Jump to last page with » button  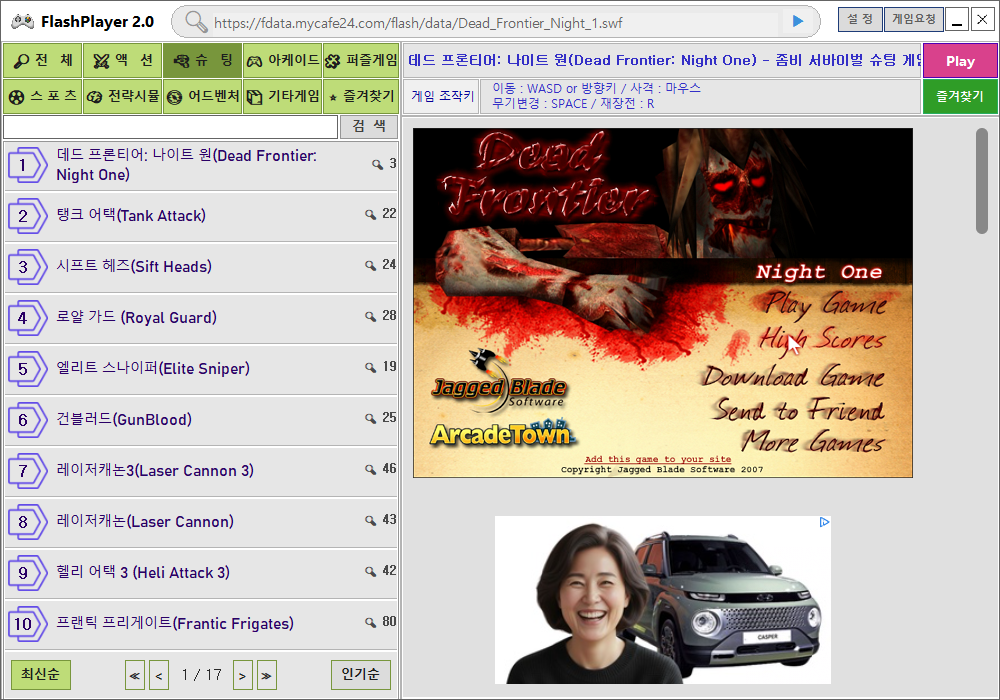pos(267,675)
